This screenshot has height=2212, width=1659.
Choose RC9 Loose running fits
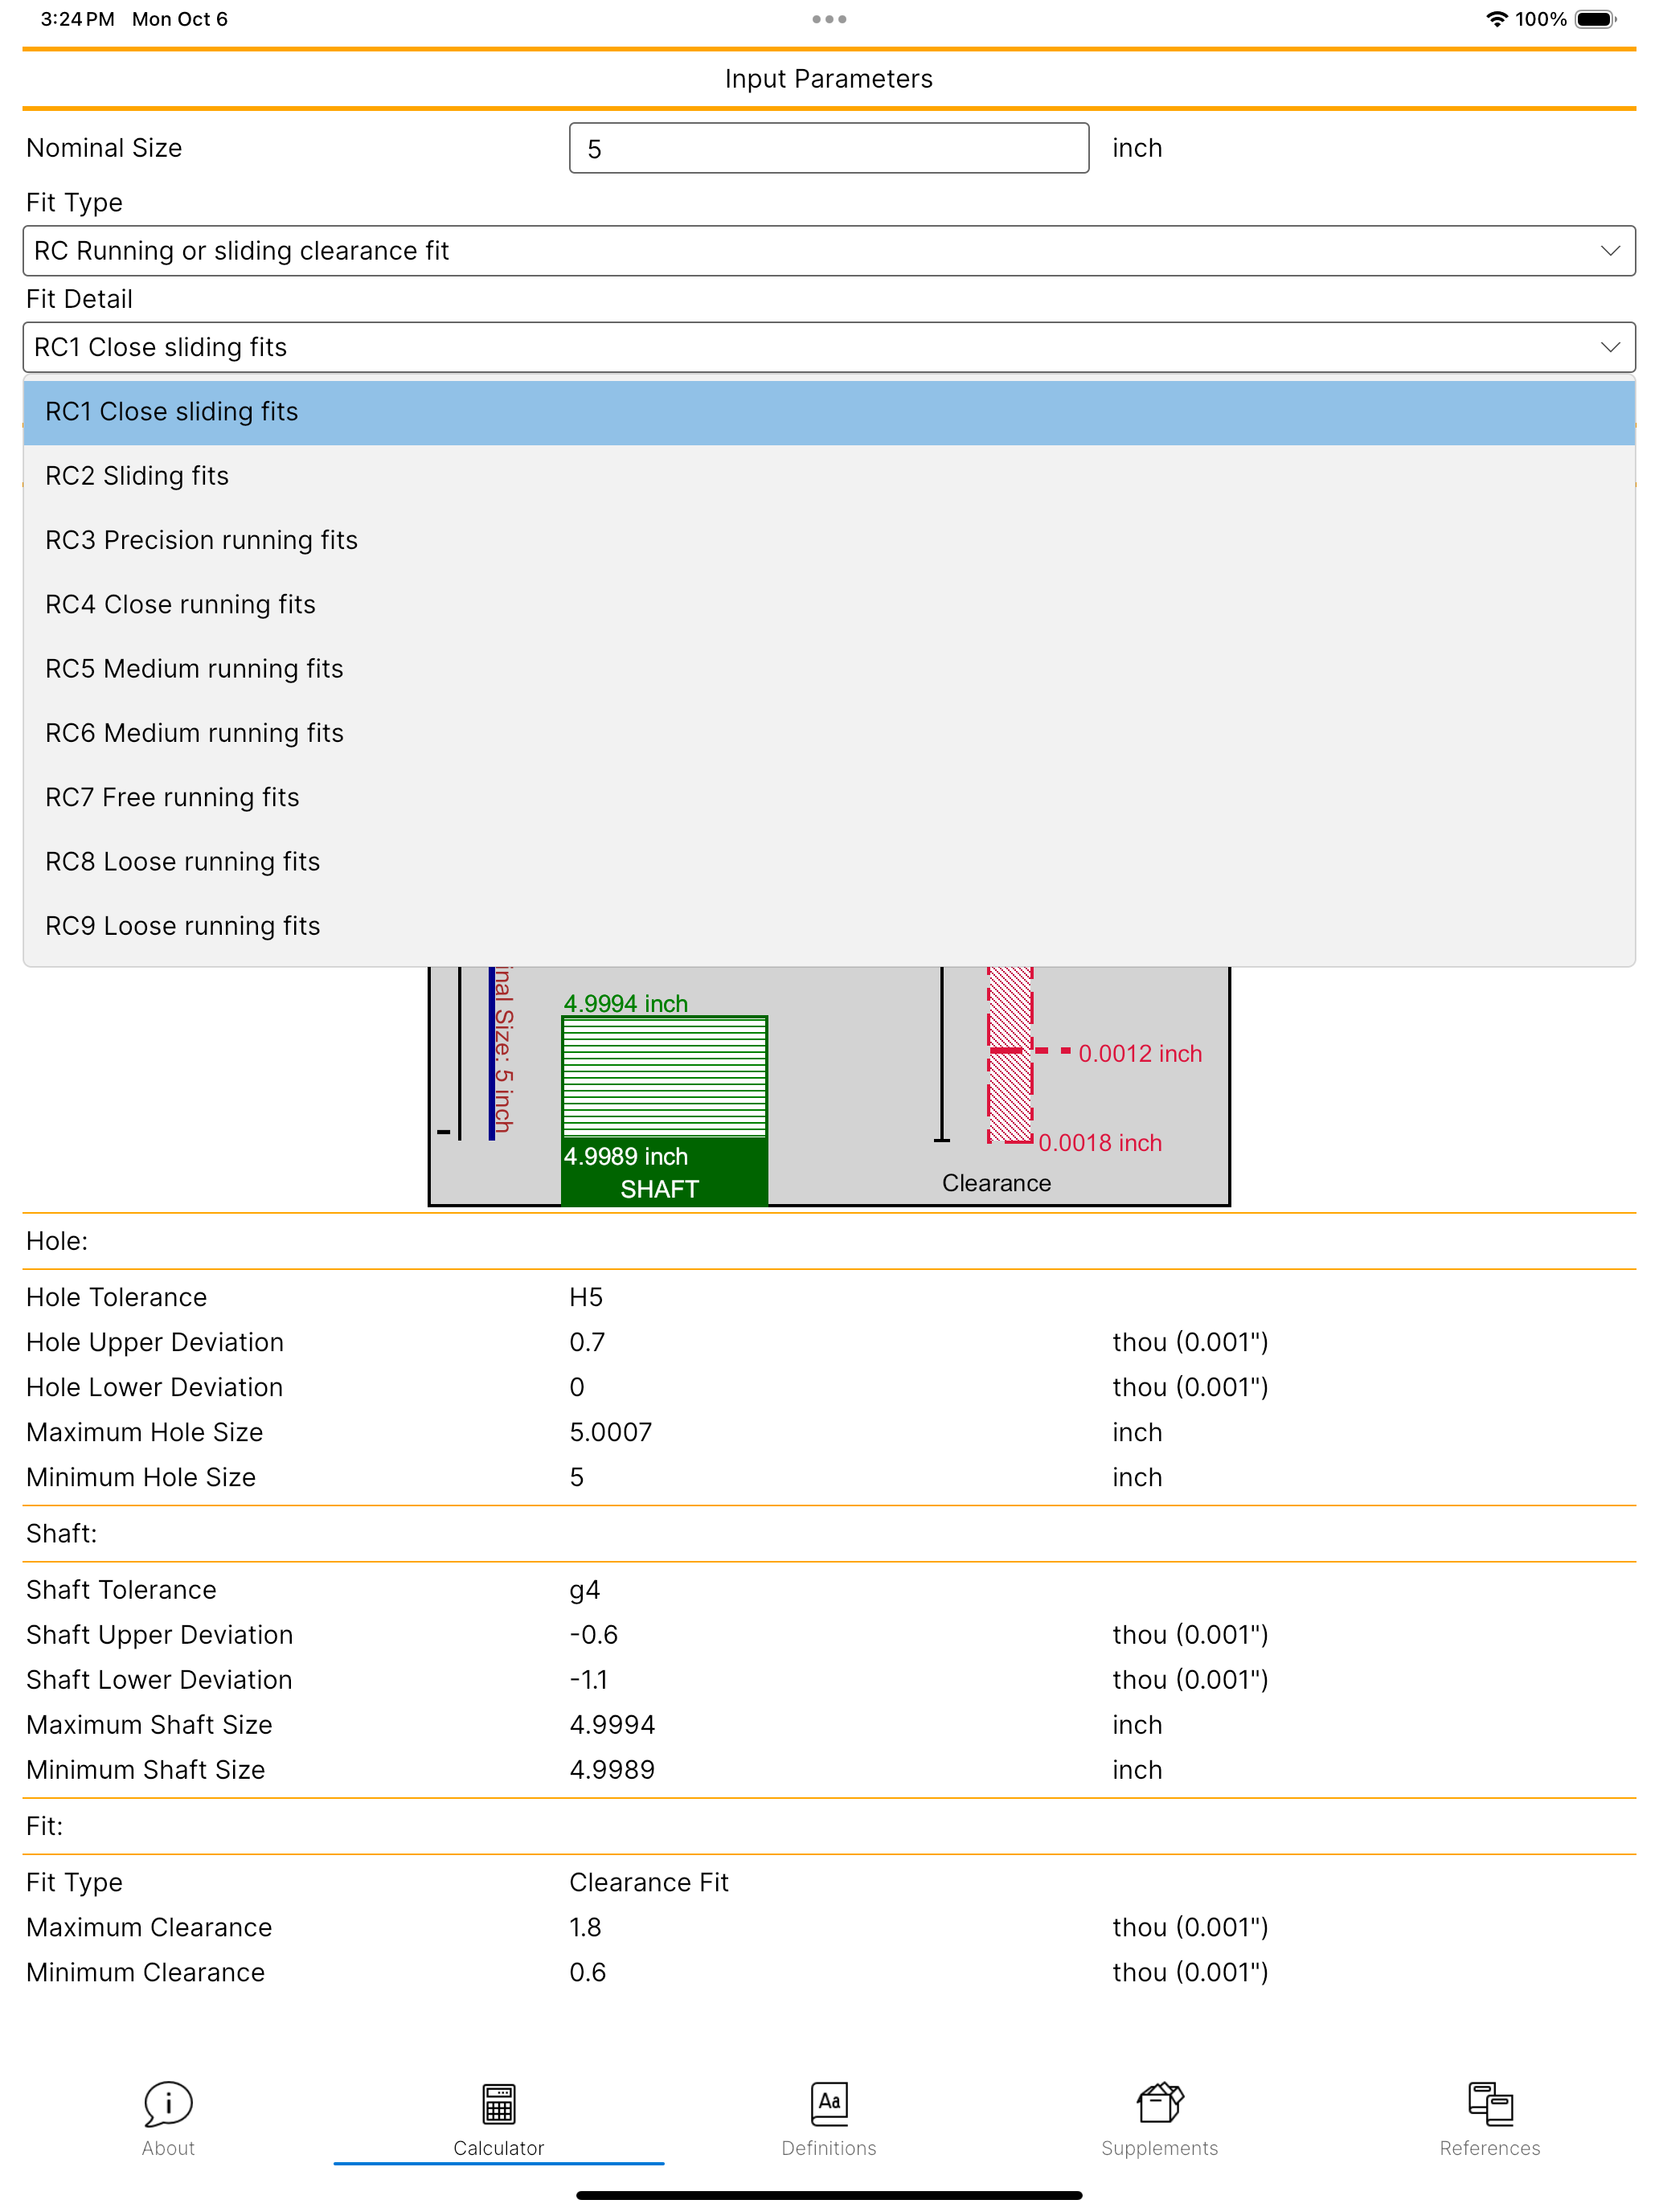pos(829,926)
